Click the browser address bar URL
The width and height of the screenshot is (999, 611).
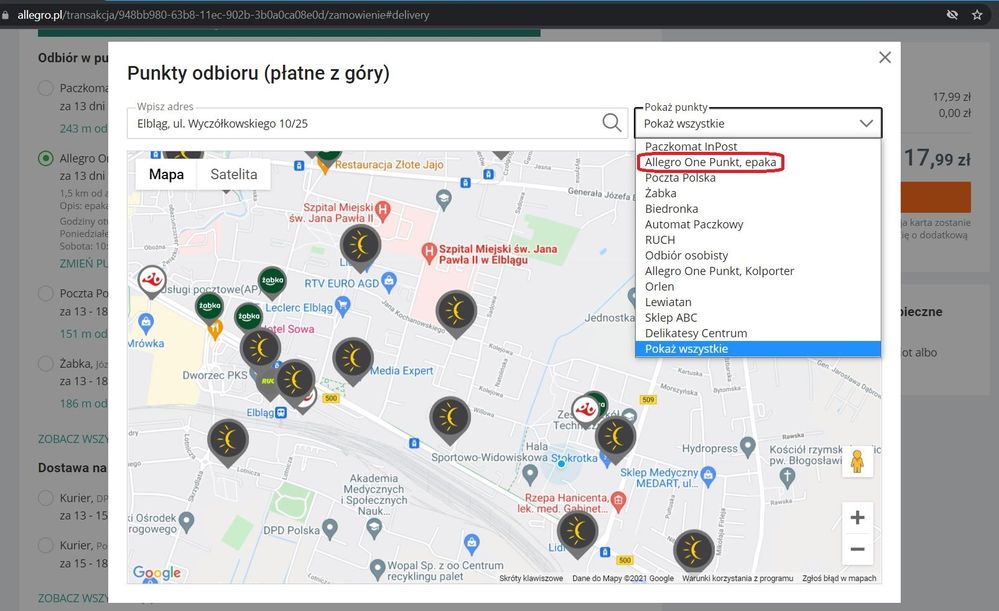[x=223, y=15]
